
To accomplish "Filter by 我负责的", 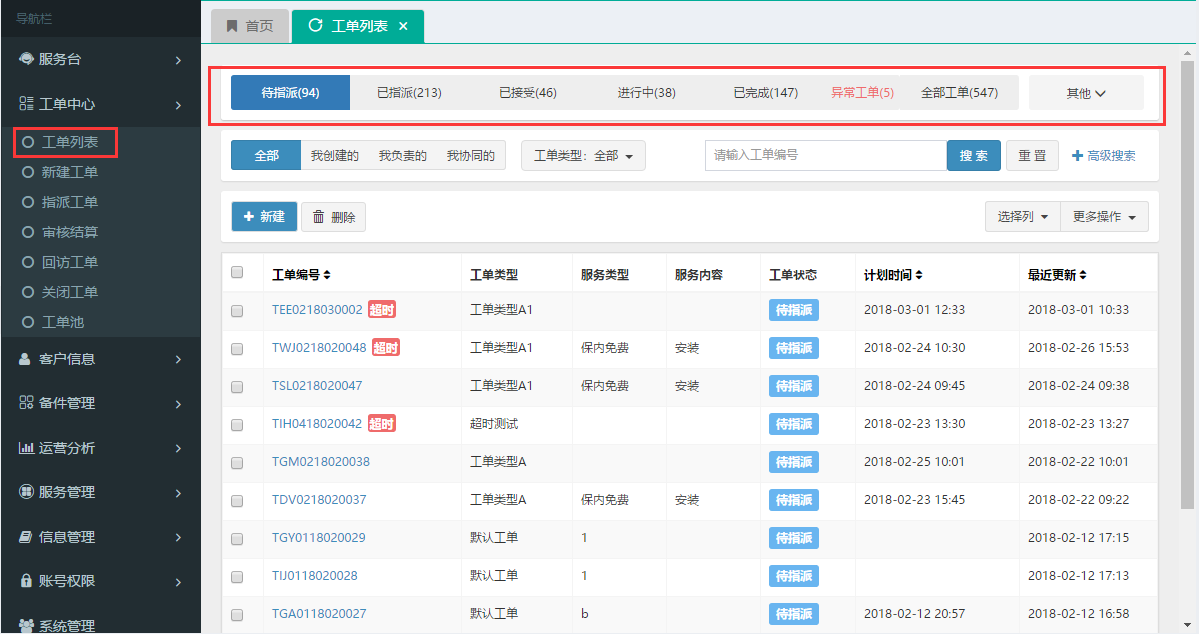I will point(403,155).
